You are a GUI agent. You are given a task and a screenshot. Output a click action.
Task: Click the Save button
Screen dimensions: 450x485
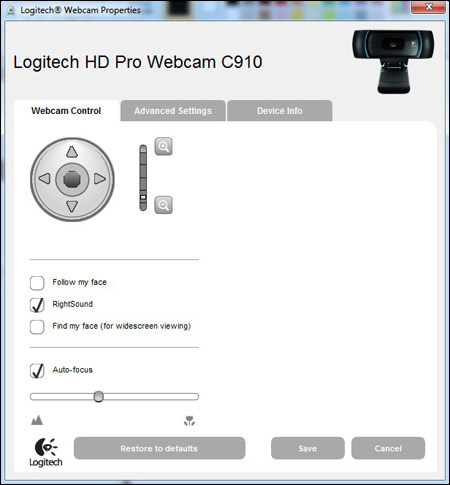coord(308,448)
